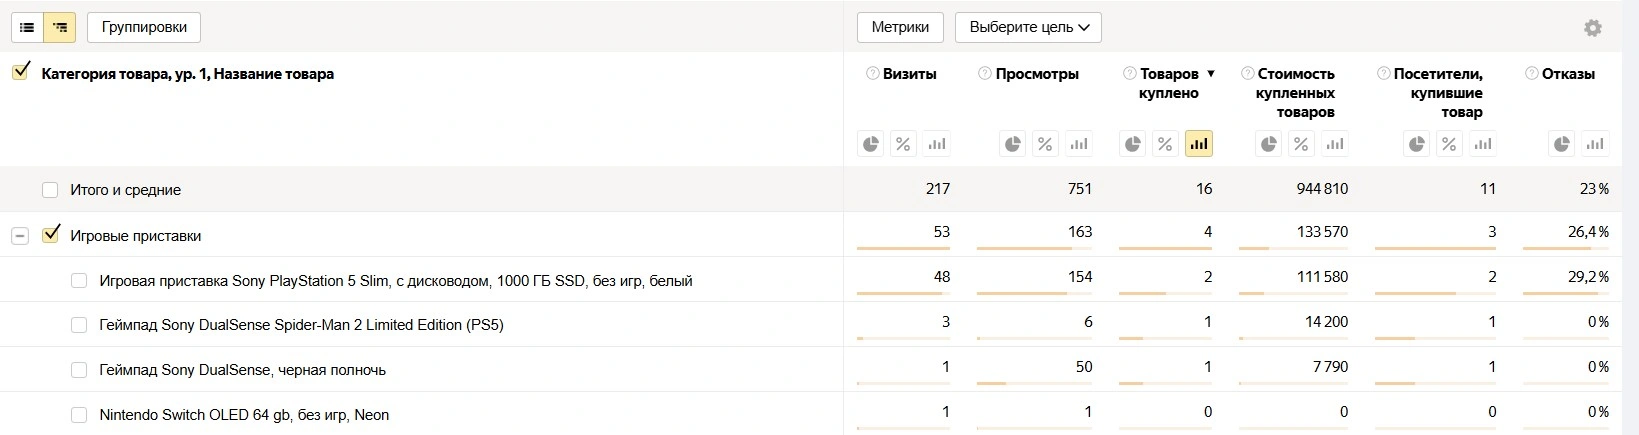Toggle bar chart for Товаров куплено

click(1198, 144)
